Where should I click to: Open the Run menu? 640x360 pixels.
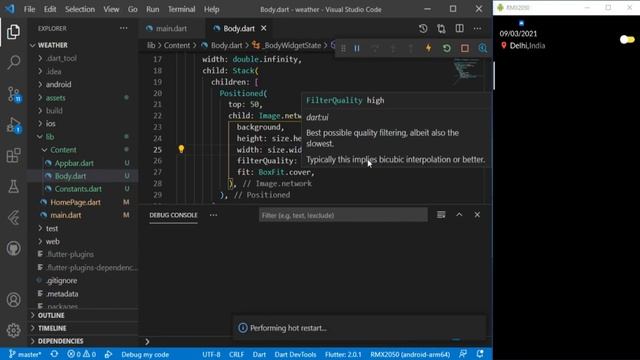point(153,9)
